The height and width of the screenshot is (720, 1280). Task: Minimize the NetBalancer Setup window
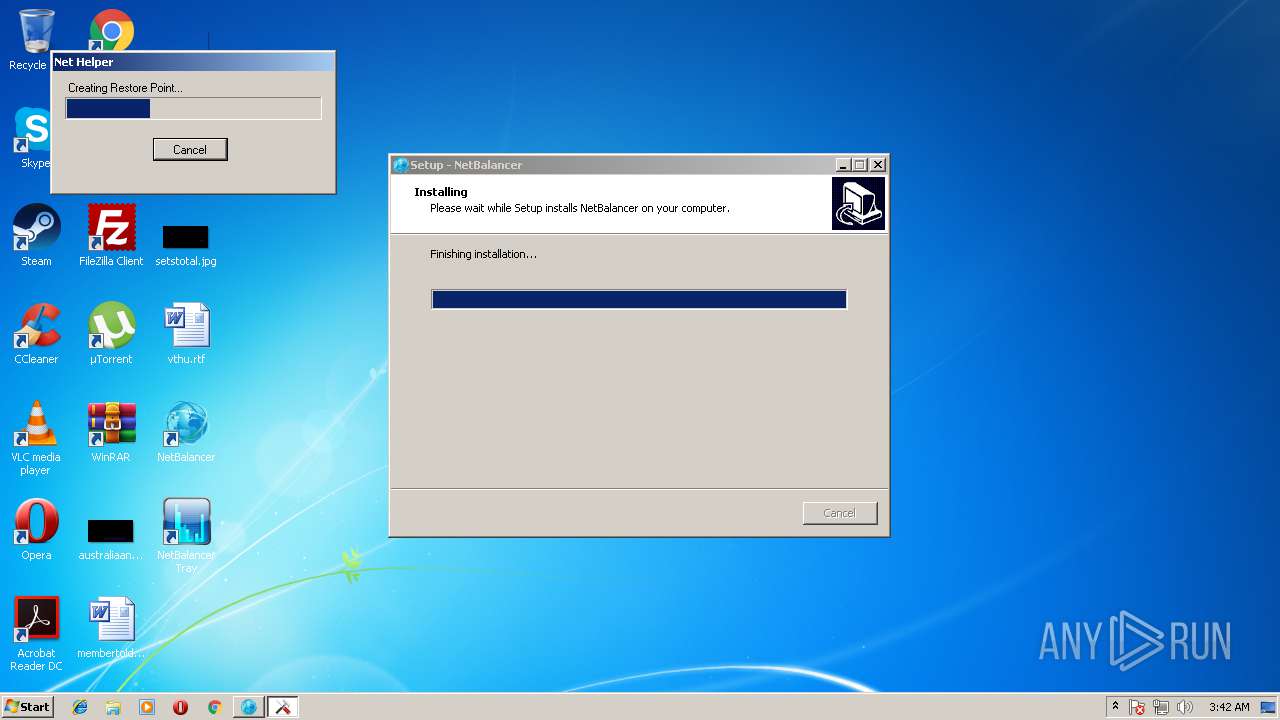point(843,165)
